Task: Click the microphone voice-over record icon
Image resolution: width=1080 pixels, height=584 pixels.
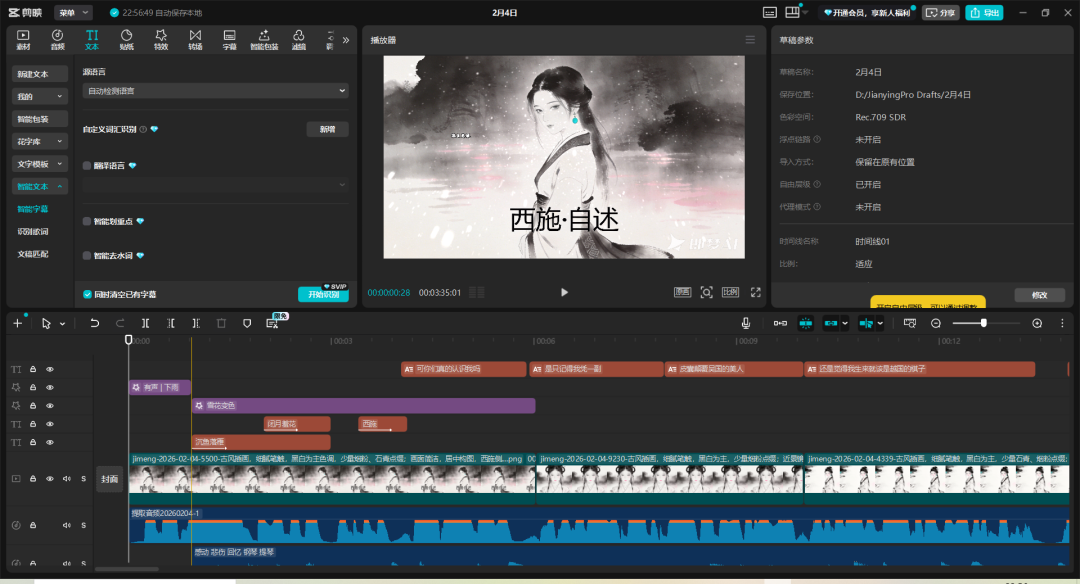Action: click(745, 323)
